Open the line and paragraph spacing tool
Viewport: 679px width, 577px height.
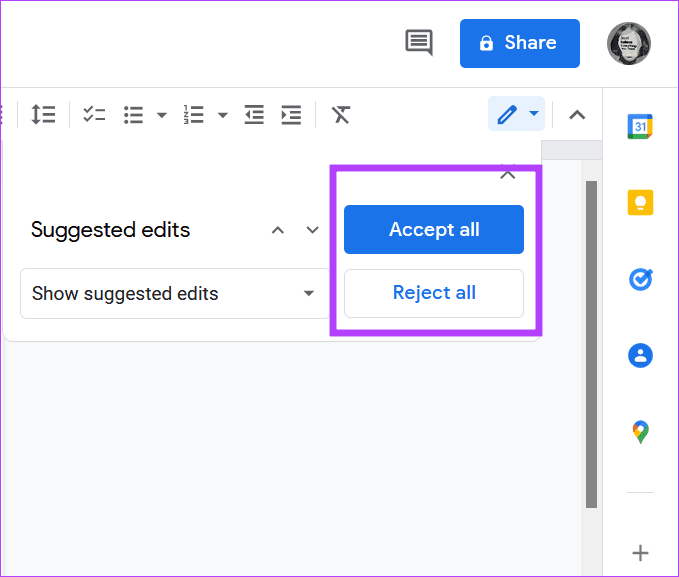click(43, 114)
